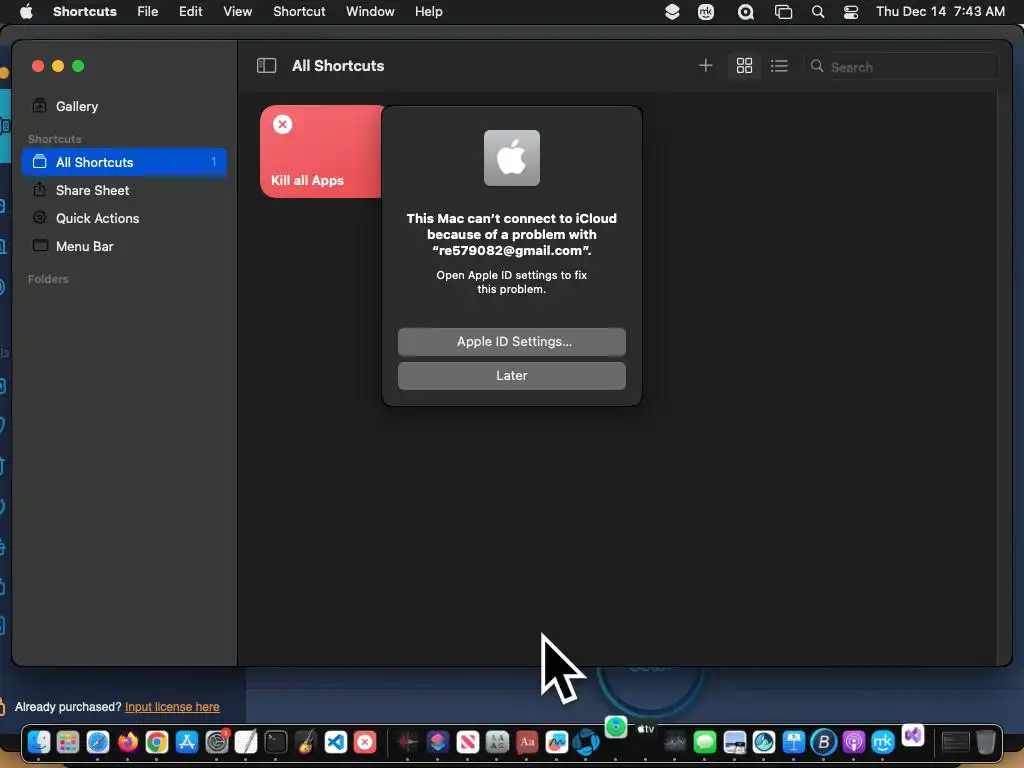The width and height of the screenshot is (1024, 768).
Task: Click the Menu Bar icon in sidebar
Action: pos(40,246)
